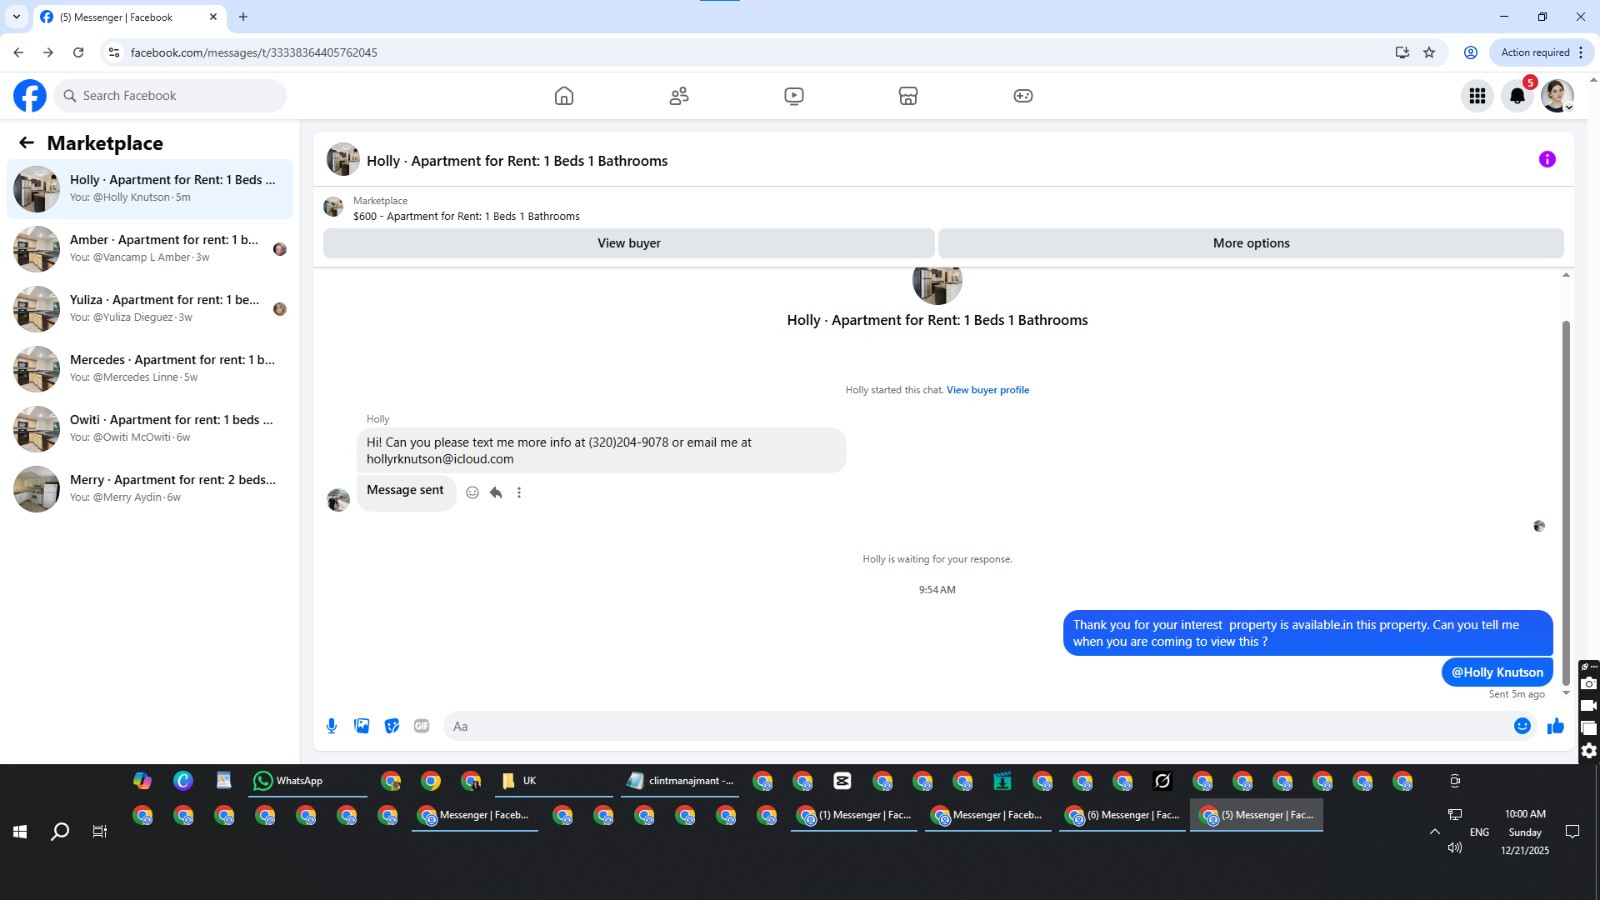The height and width of the screenshot is (900, 1600).
Task: Go forward in browser history
Action: (48, 52)
